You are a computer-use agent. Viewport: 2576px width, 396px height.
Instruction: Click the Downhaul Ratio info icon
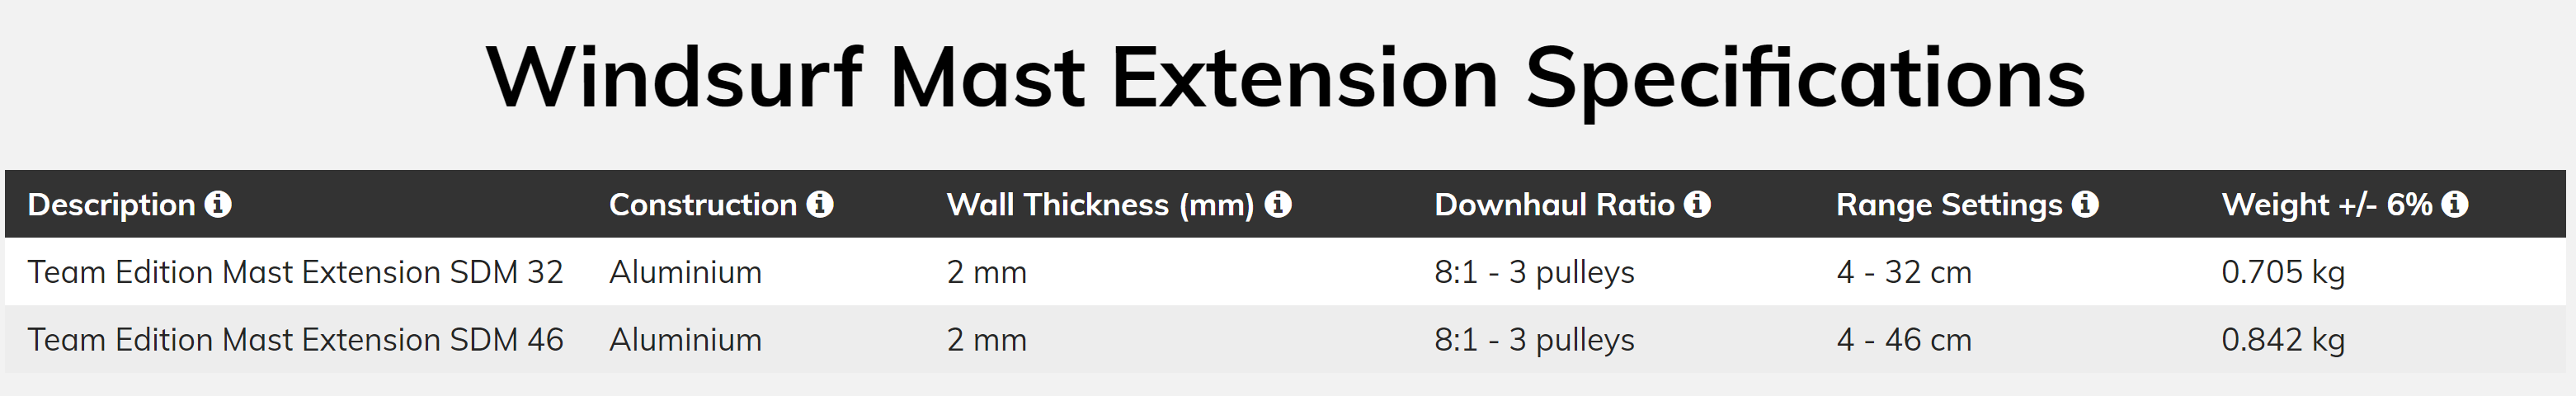click(1697, 204)
